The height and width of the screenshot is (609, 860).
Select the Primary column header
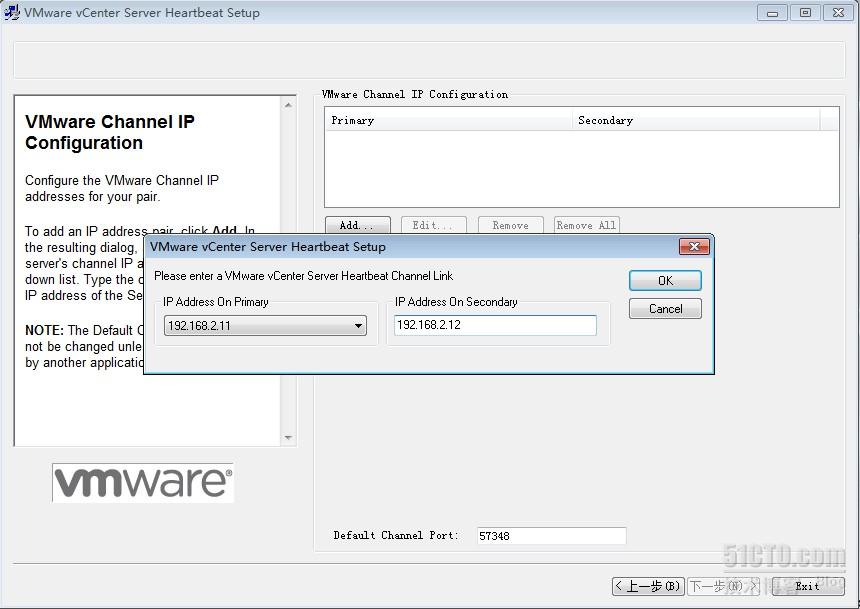[449, 120]
